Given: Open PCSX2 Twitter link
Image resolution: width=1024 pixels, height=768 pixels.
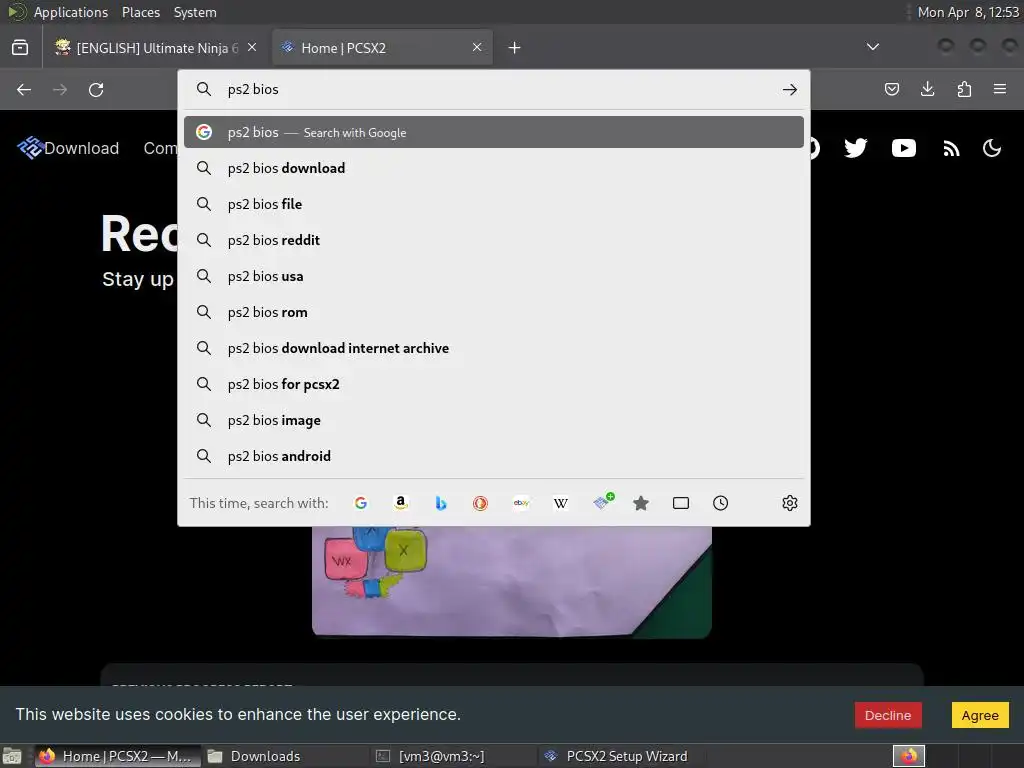Looking at the screenshot, I should [856, 148].
